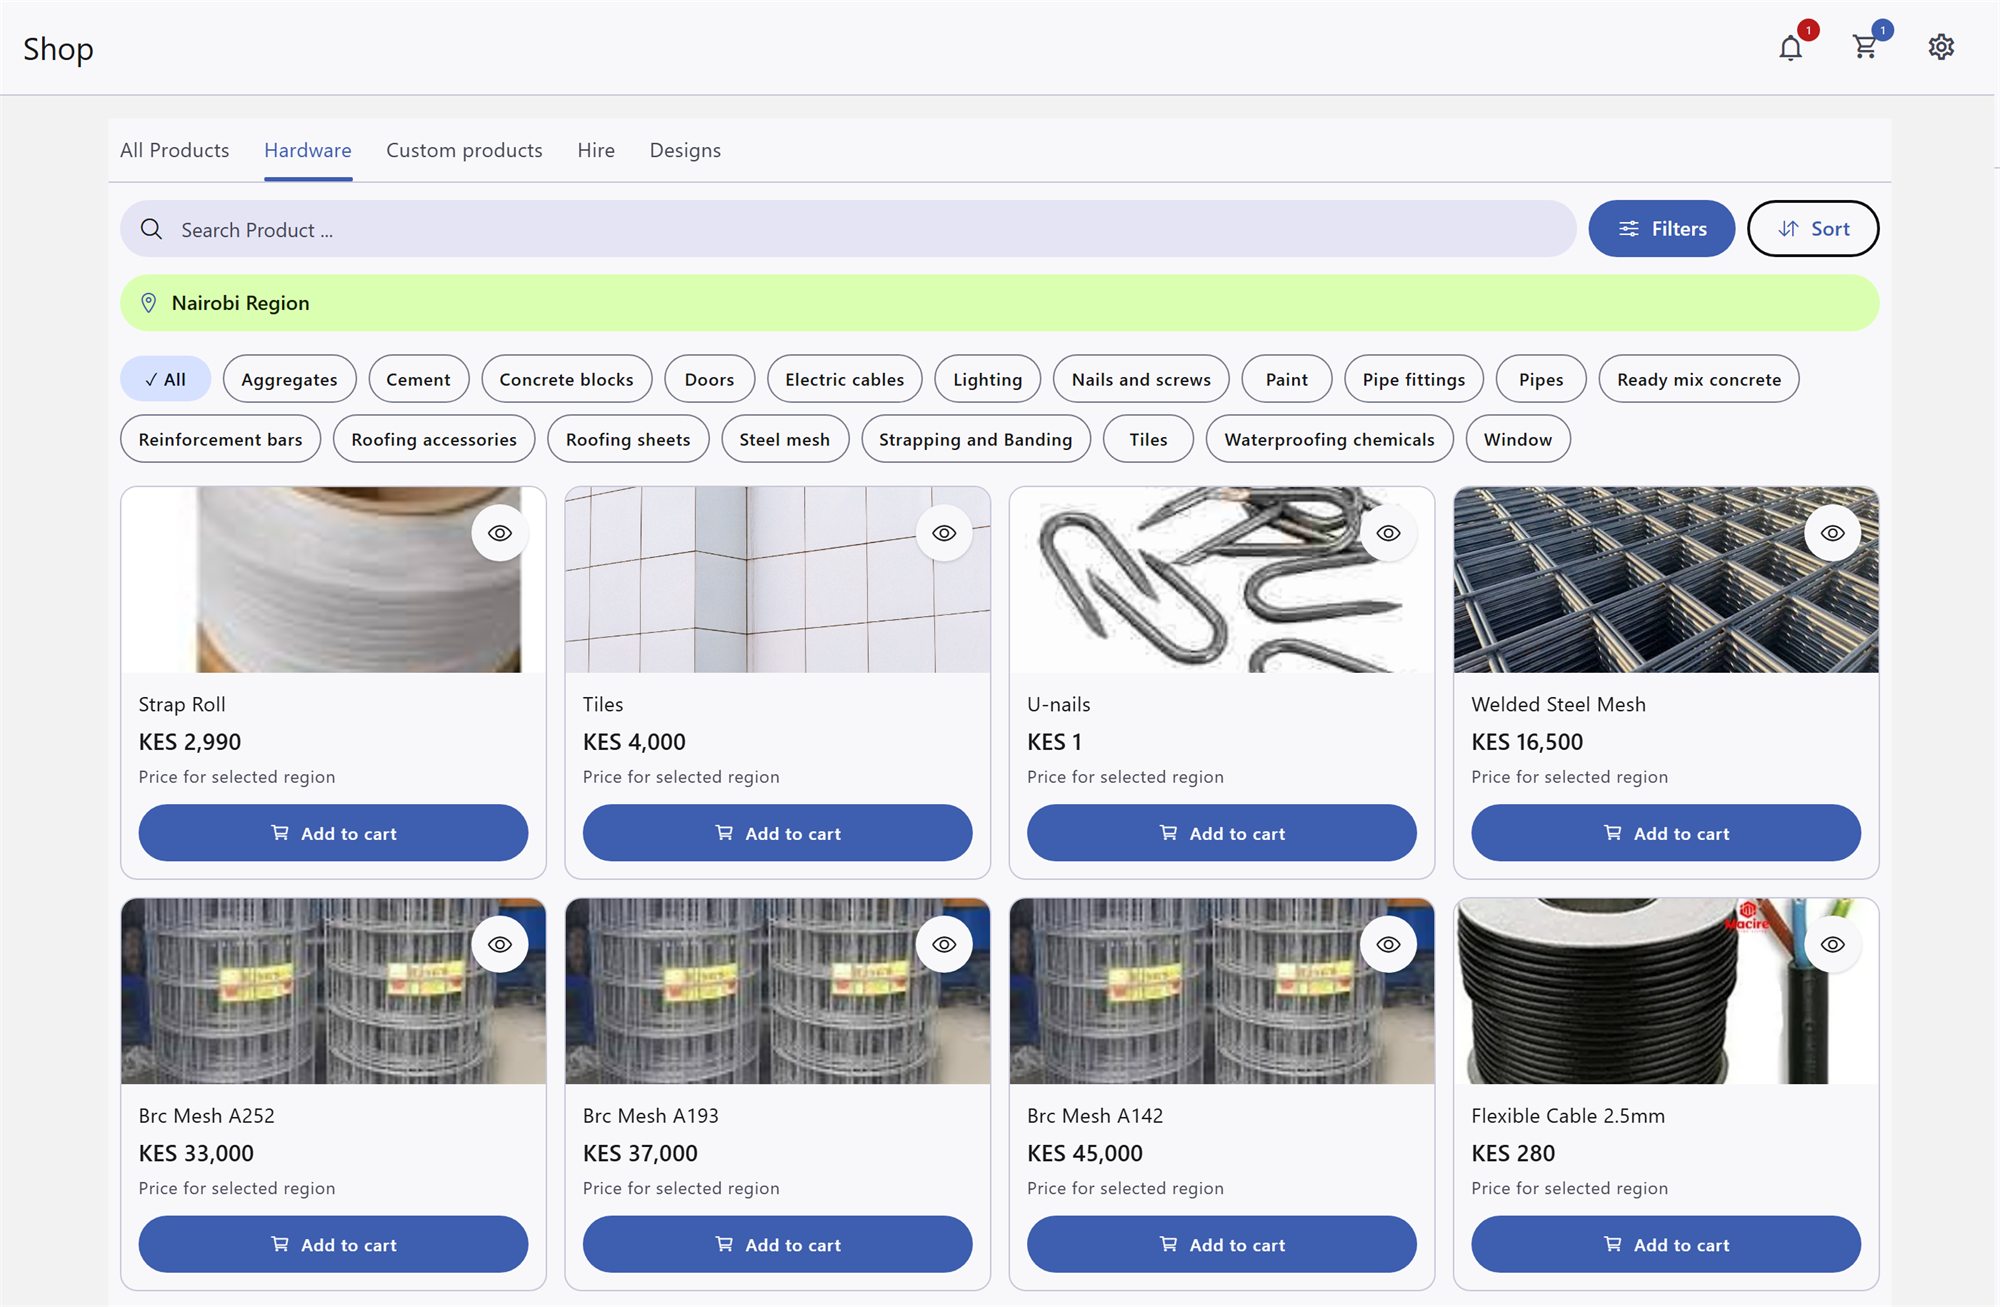The height and width of the screenshot is (1307, 2000).
Task: Filter by Roofing accessories
Action: click(x=434, y=439)
